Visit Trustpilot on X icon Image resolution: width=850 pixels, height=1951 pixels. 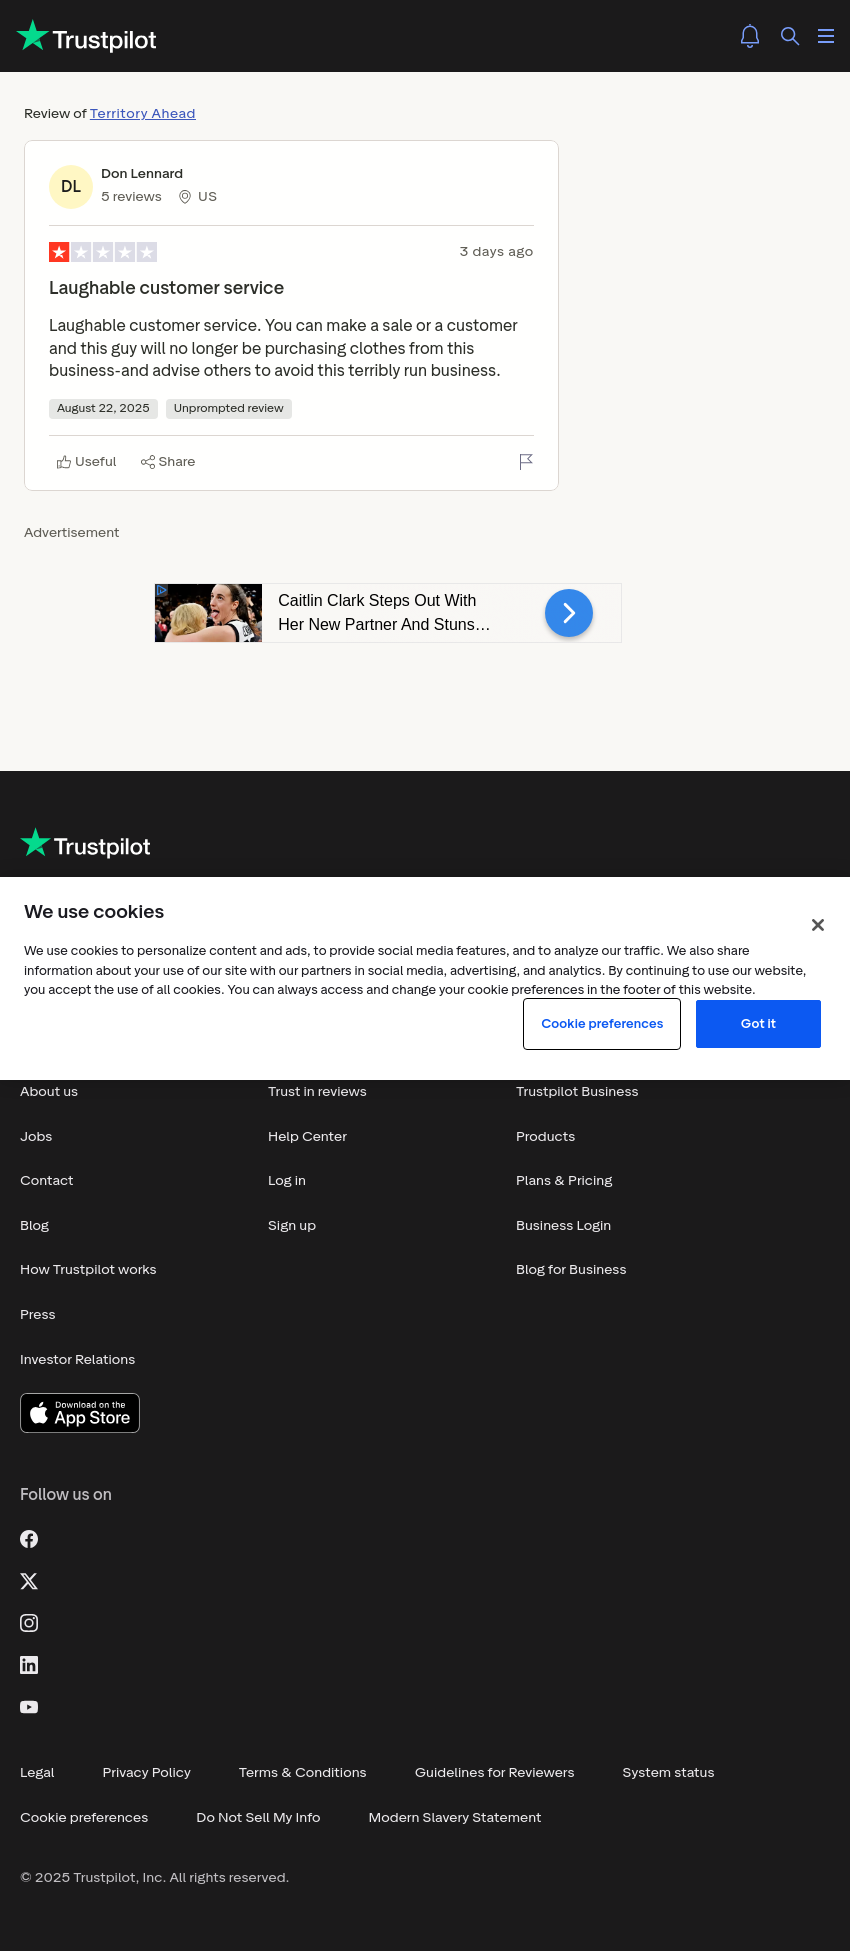click(x=29, y=1581)
